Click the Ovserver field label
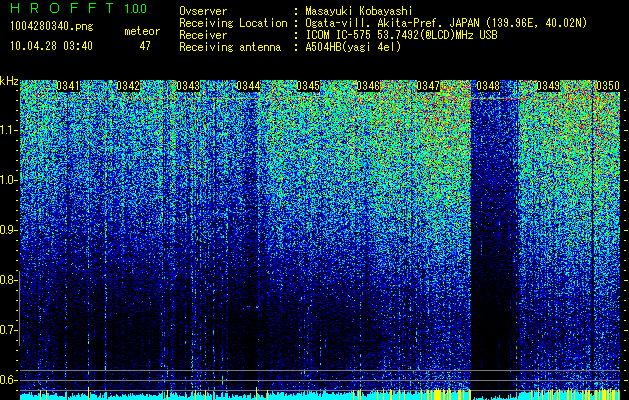Image resolution: width=629 pixels, height=400 pixels. click(203, 11)
